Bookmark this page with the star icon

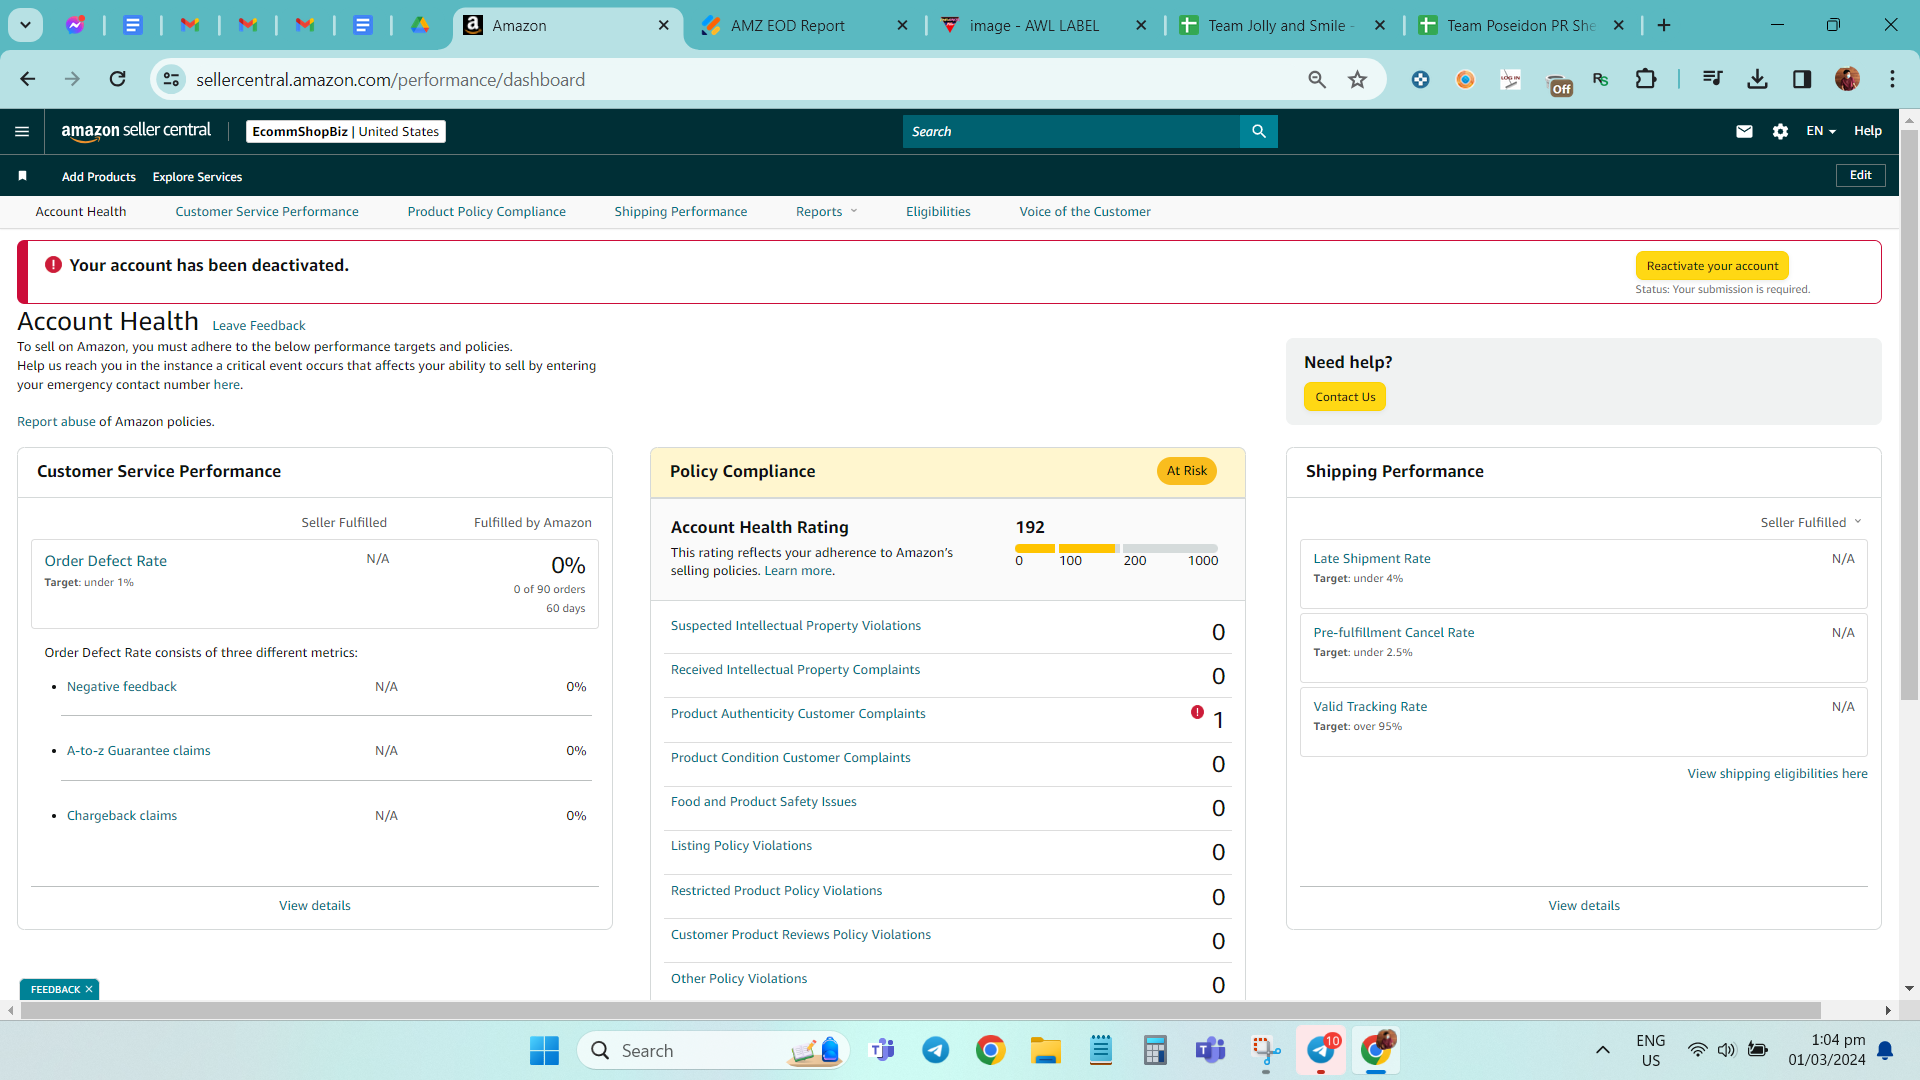(1357, 79)
